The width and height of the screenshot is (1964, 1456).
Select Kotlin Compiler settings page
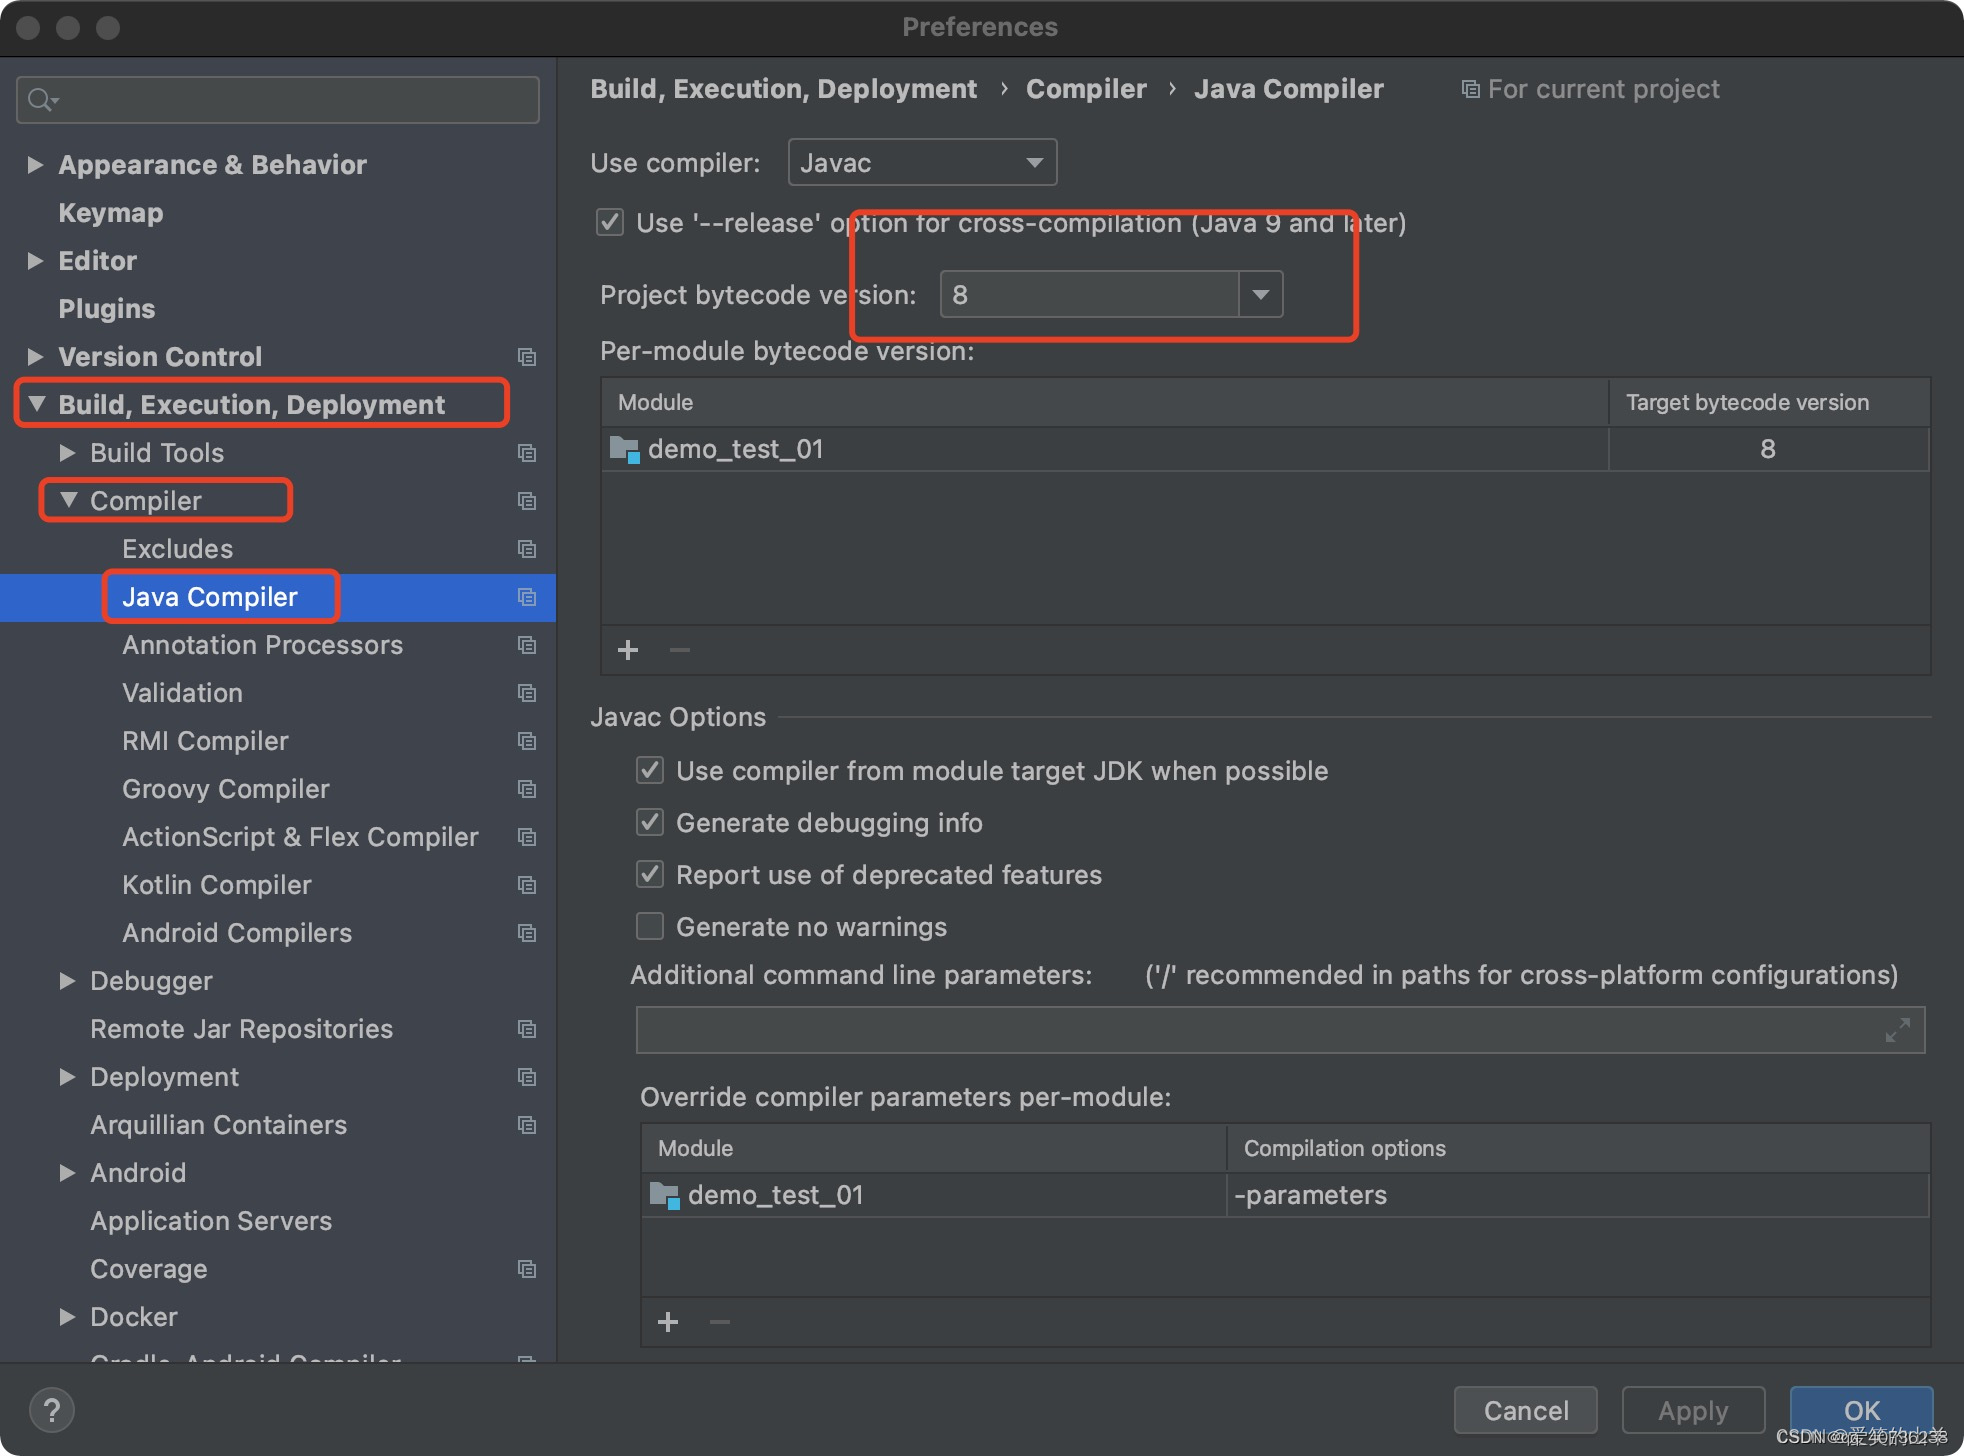pyautogui.click(x=217, y=885)
